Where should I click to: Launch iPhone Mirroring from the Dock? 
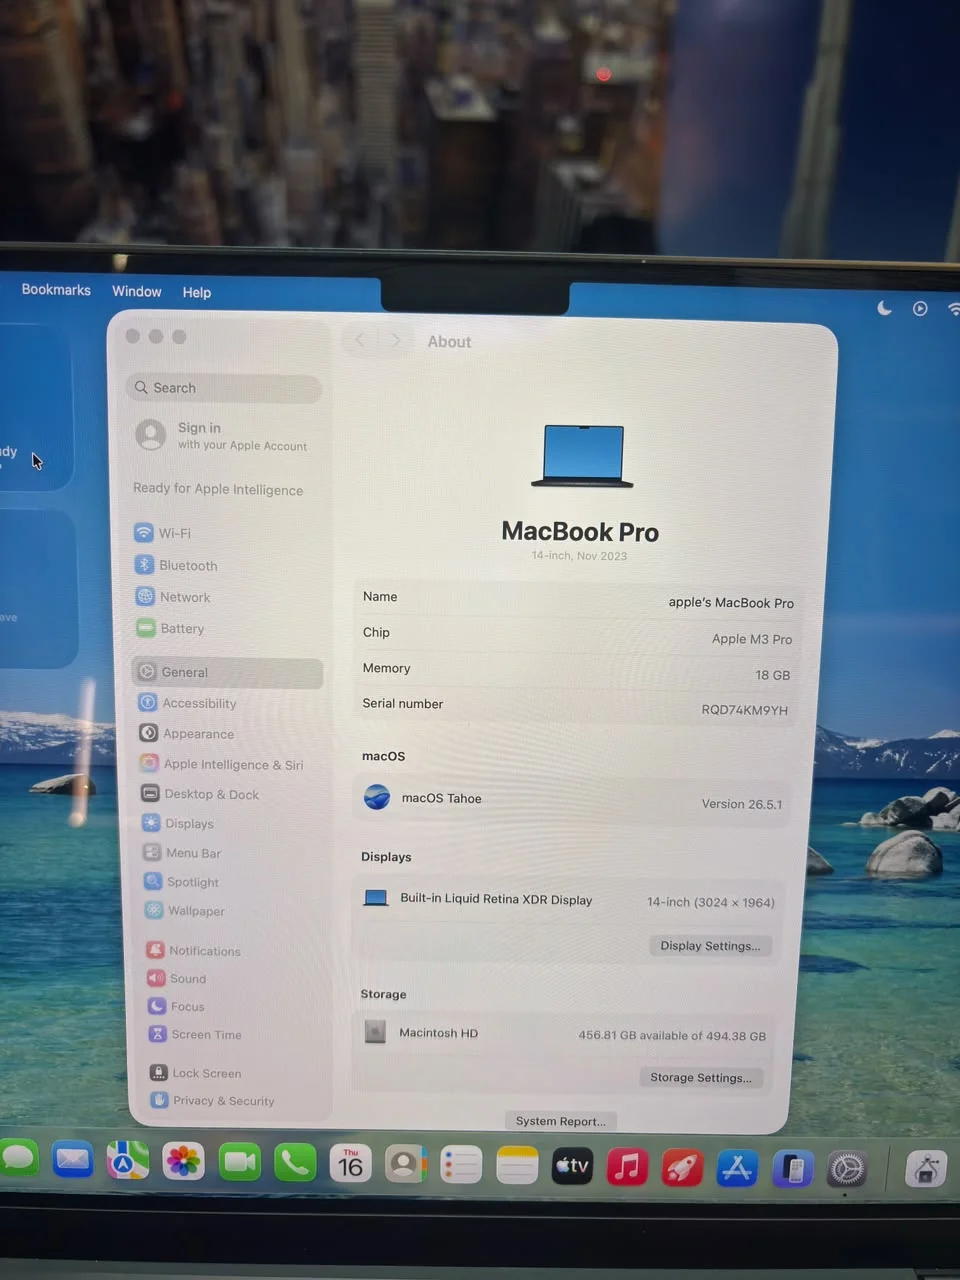[793, 1169]
